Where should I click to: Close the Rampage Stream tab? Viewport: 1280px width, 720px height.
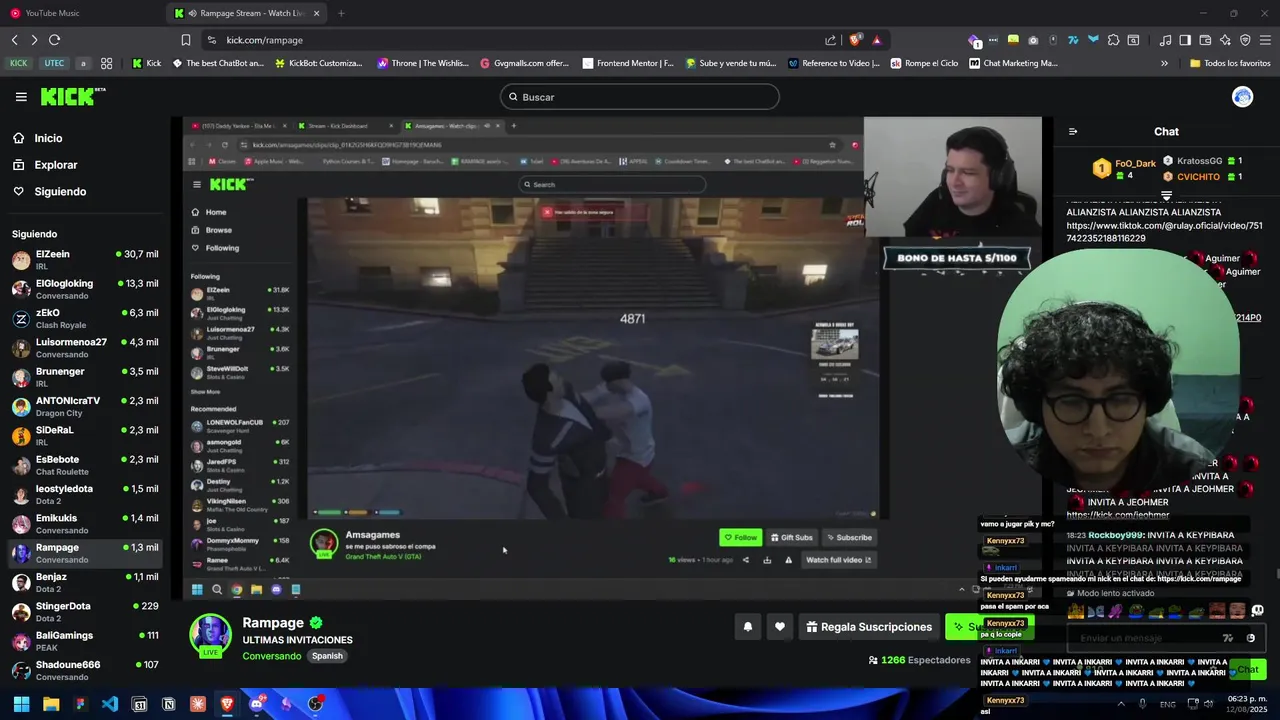point(317,13)
